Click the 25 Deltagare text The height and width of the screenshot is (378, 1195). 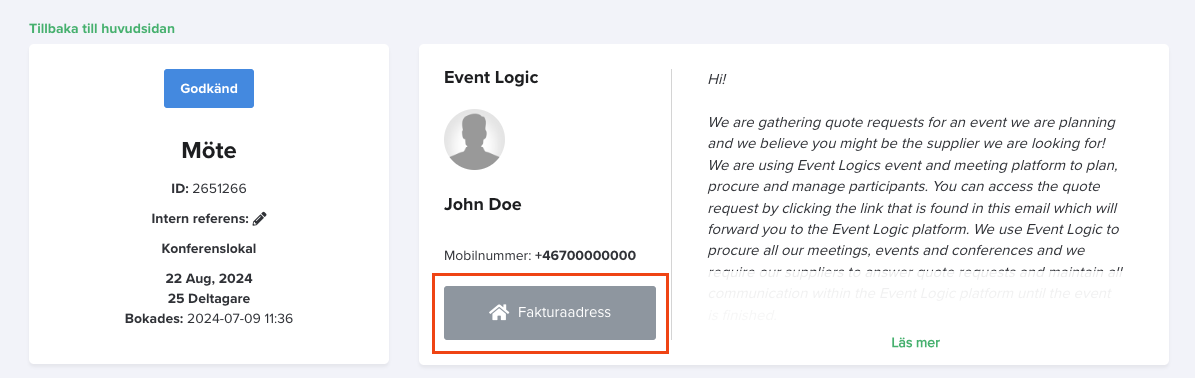209,298
